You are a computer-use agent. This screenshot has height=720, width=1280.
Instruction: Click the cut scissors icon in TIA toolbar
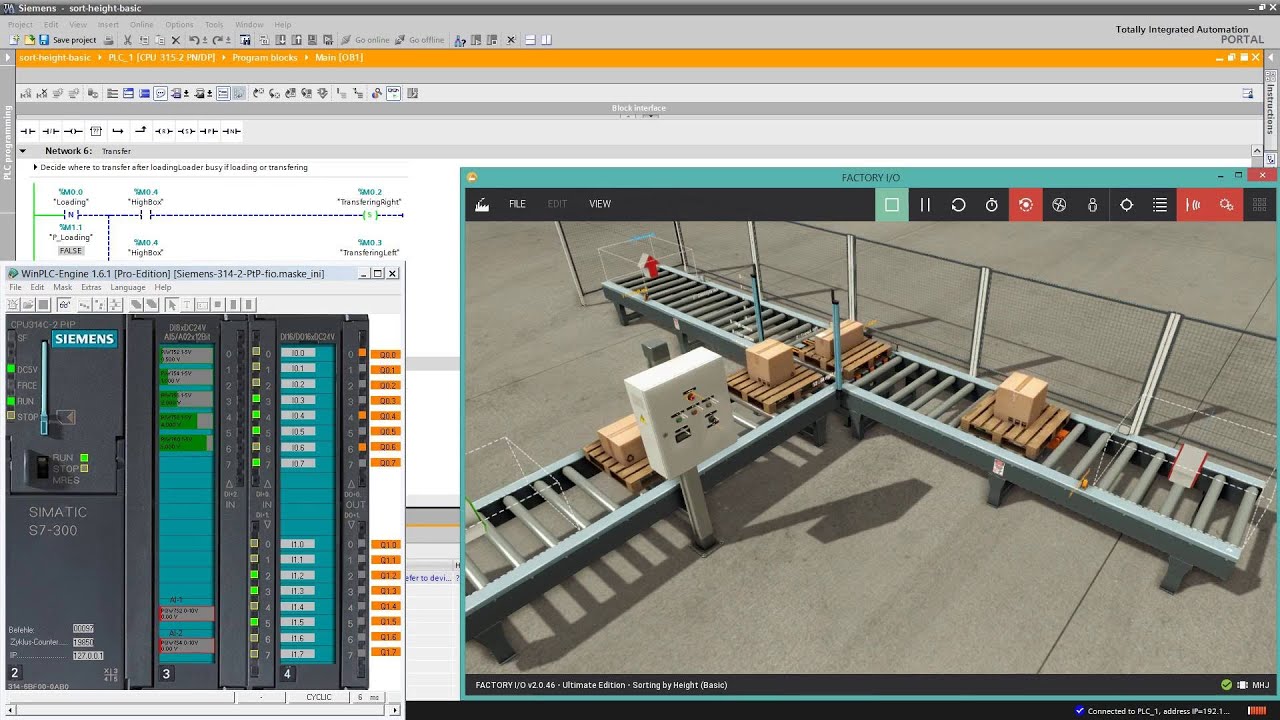(128, 40)
